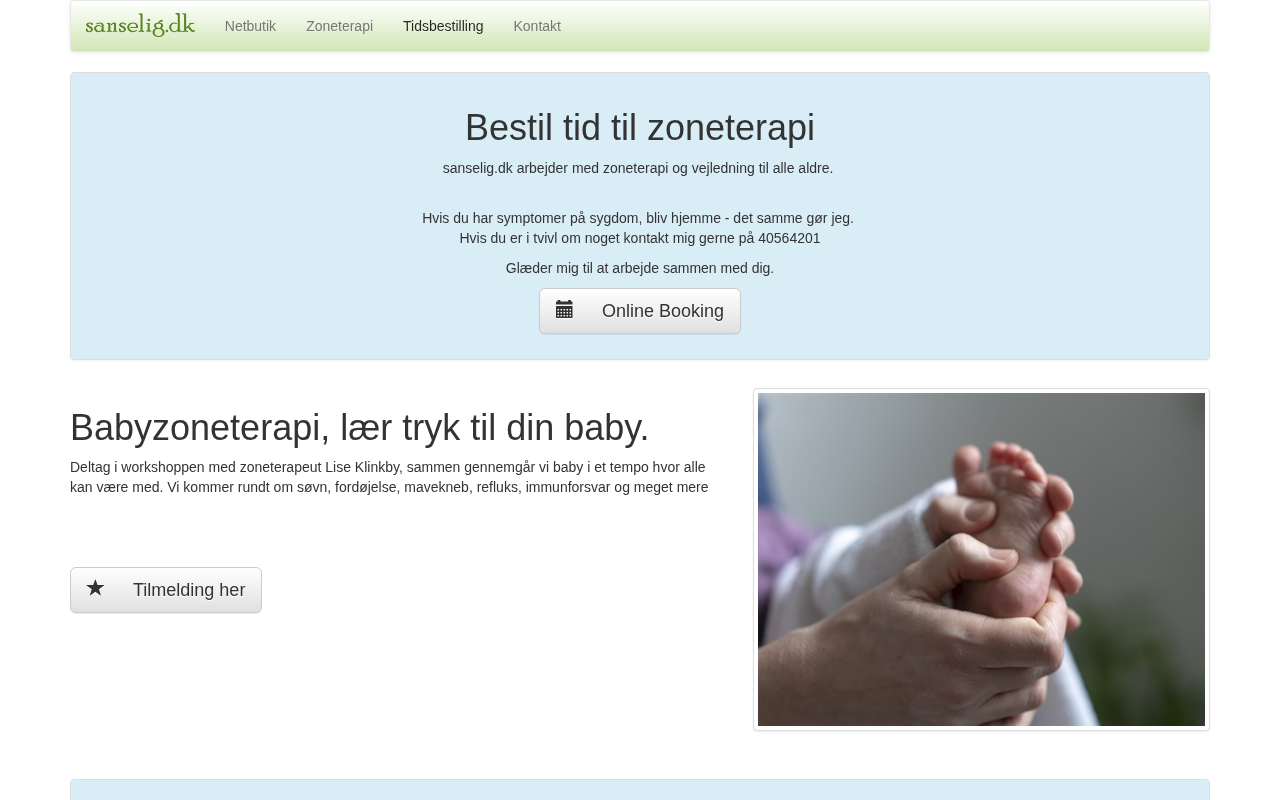Click the sanselig.dk arbejder med zoneterapi subtitle
Screen dimensions: 1280x800
638,168
